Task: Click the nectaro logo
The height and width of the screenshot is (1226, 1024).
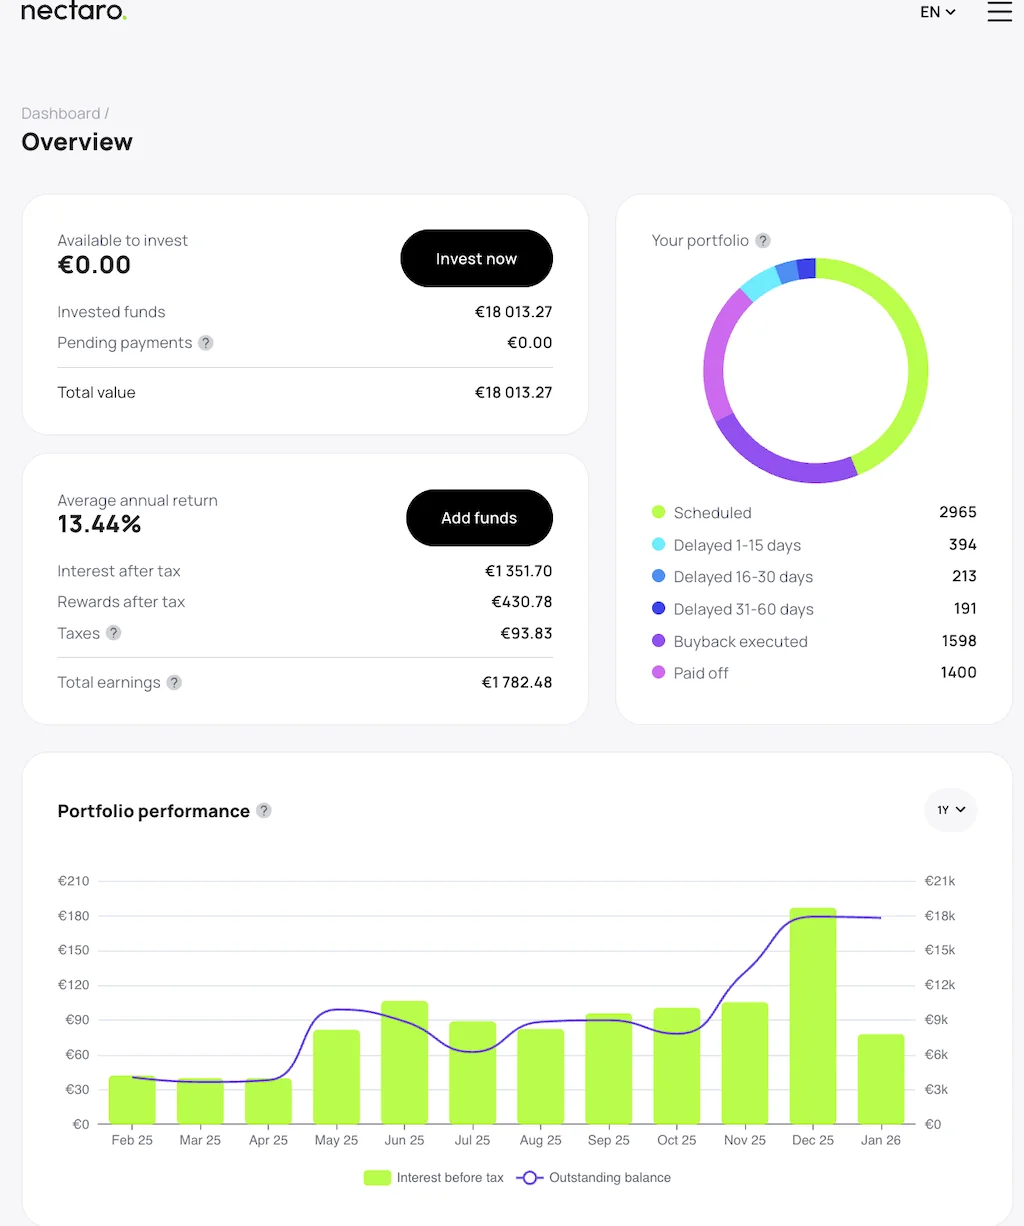Action: click(74, 12)
